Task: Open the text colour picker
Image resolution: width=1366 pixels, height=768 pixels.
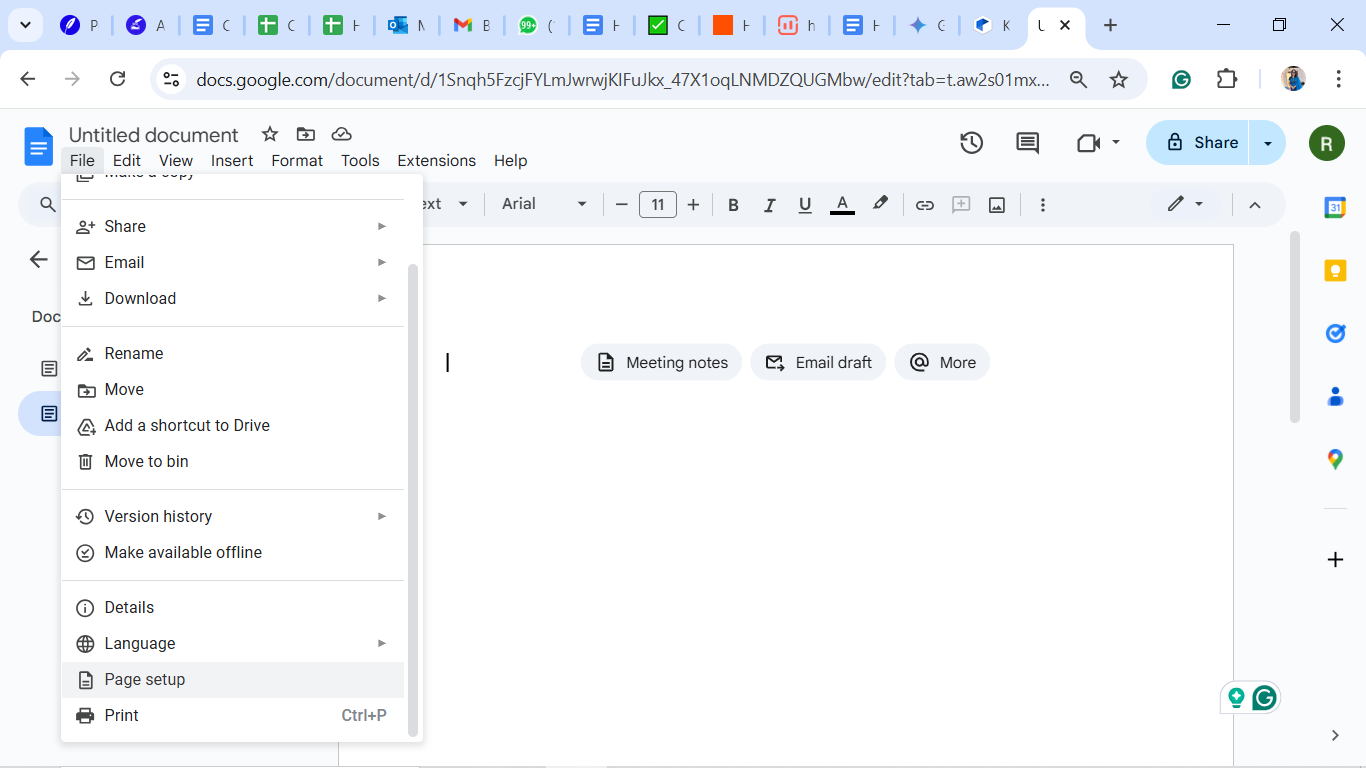Action: click(x=843, y=205)
